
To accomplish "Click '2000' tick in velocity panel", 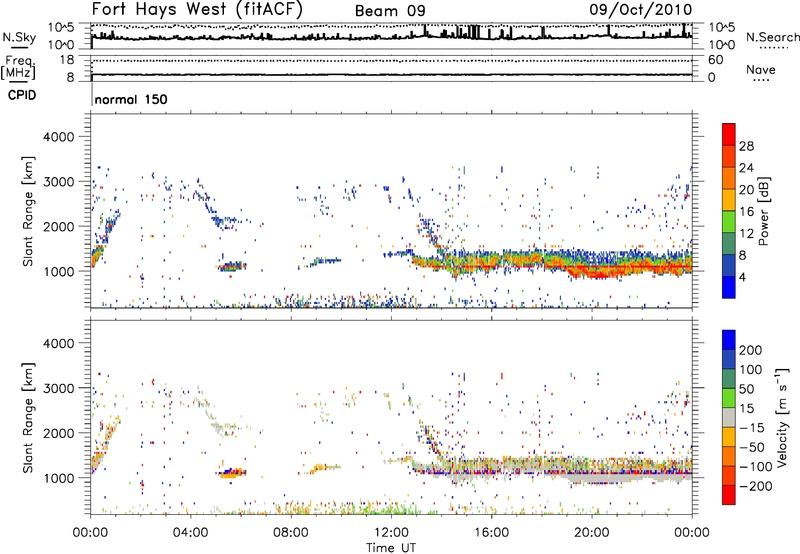I will click(58, 433).
